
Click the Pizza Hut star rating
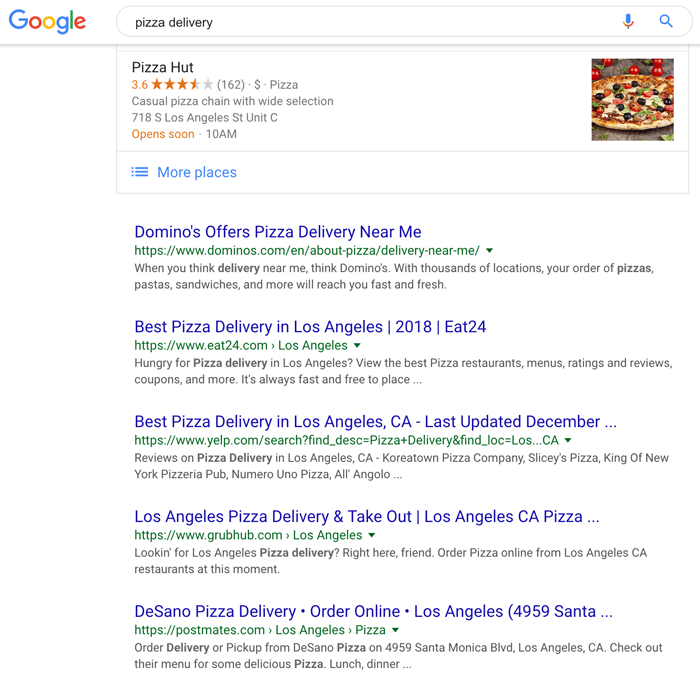[x=182, y=85]
